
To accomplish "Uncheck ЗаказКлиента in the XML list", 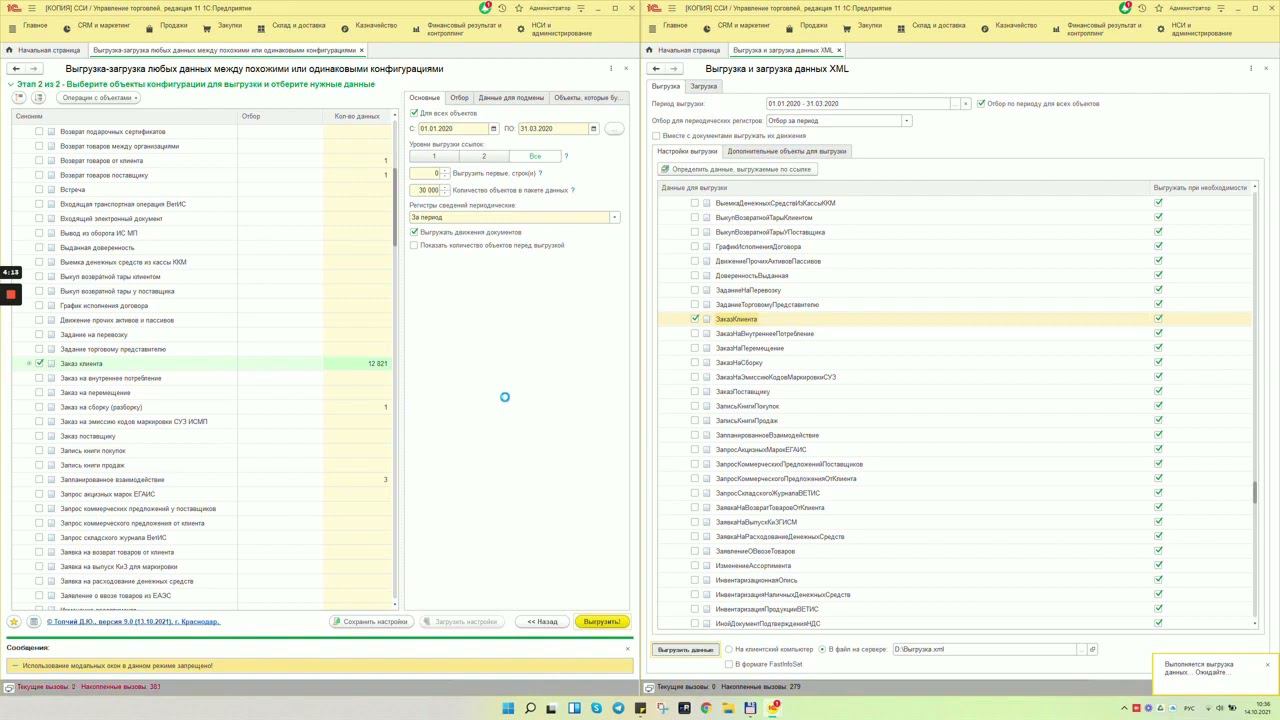I will tap(695, 319).
